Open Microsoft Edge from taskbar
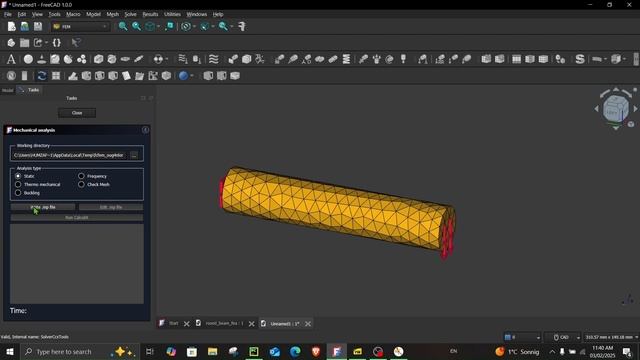The image size is (640, 360). (295, 351)
